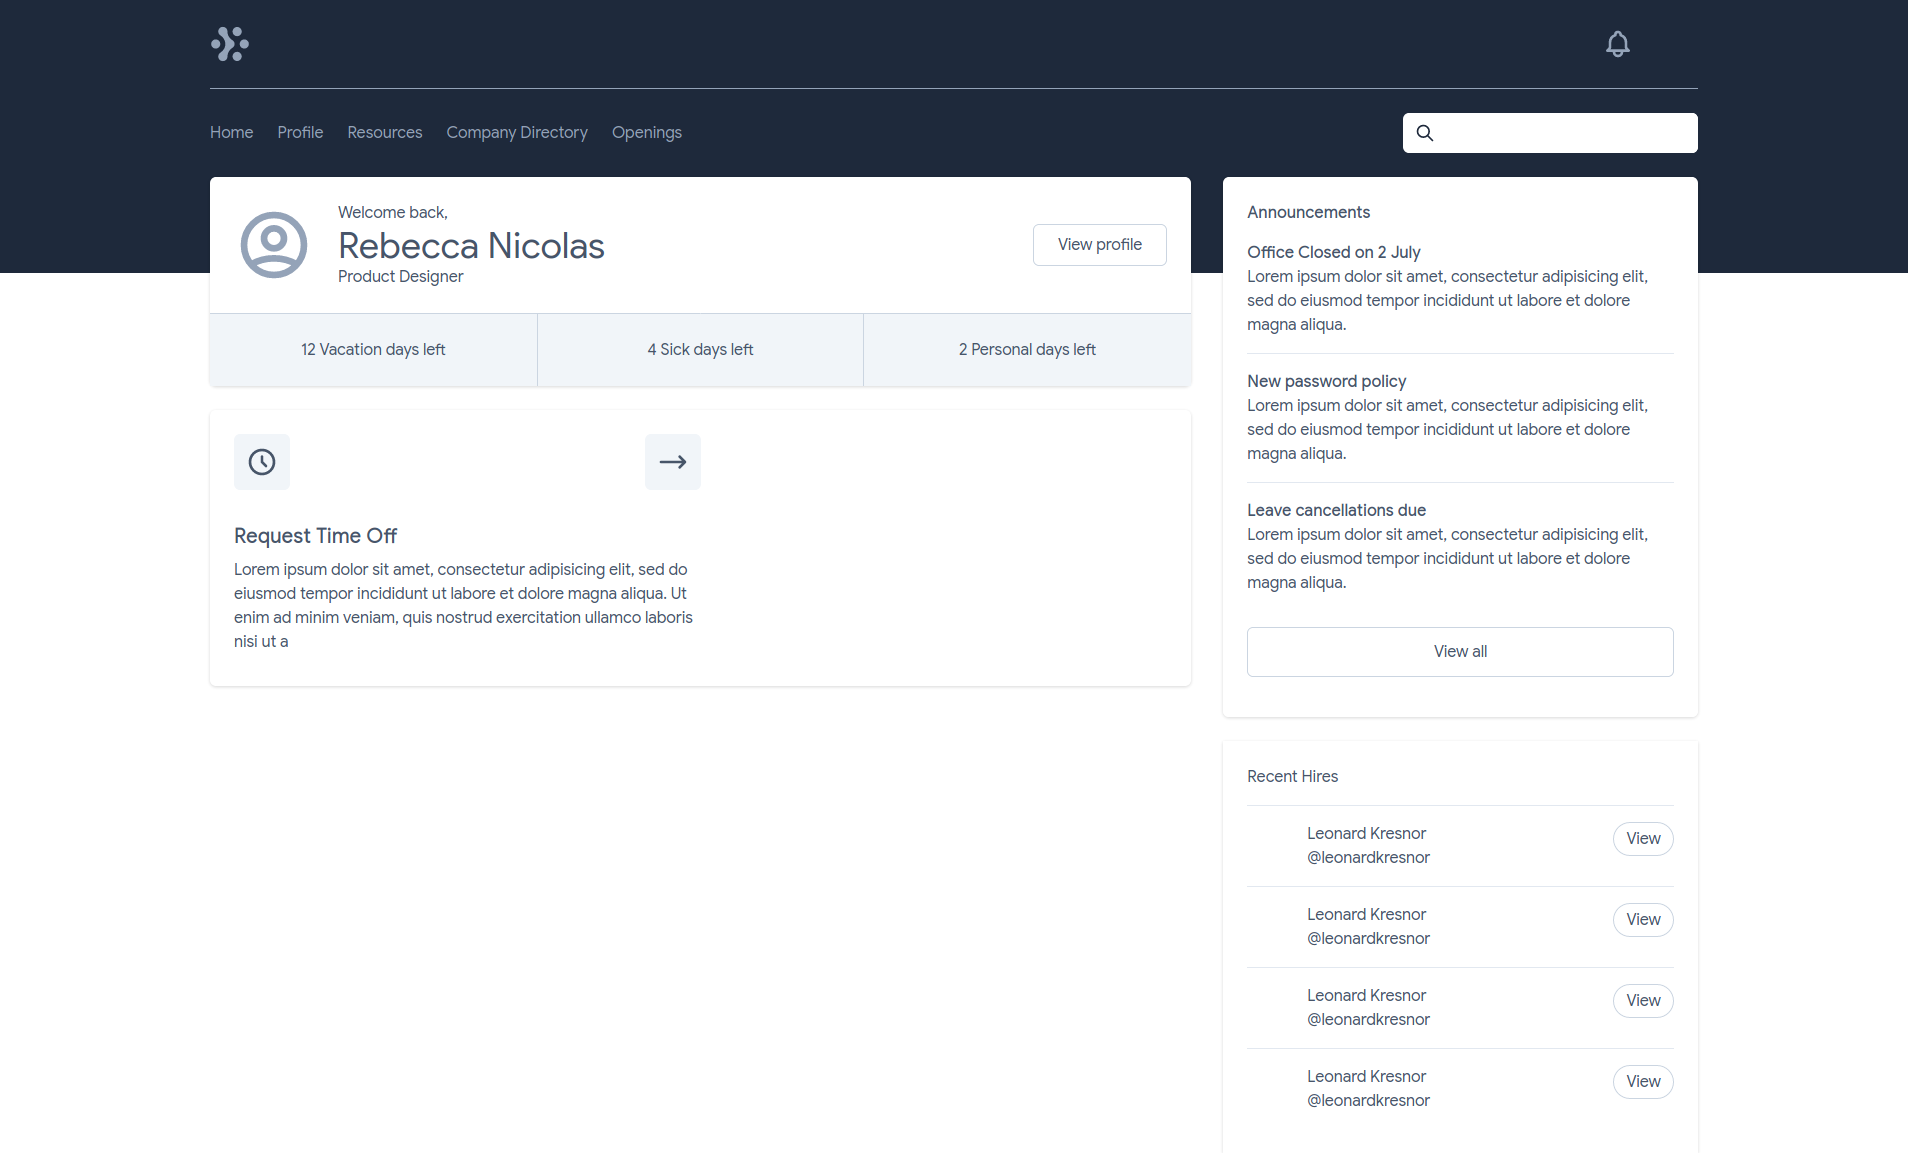Open Office Closed on 2 July announcement
This screenshot has width=1908, height=1153.
click(x=1333, y=252)
